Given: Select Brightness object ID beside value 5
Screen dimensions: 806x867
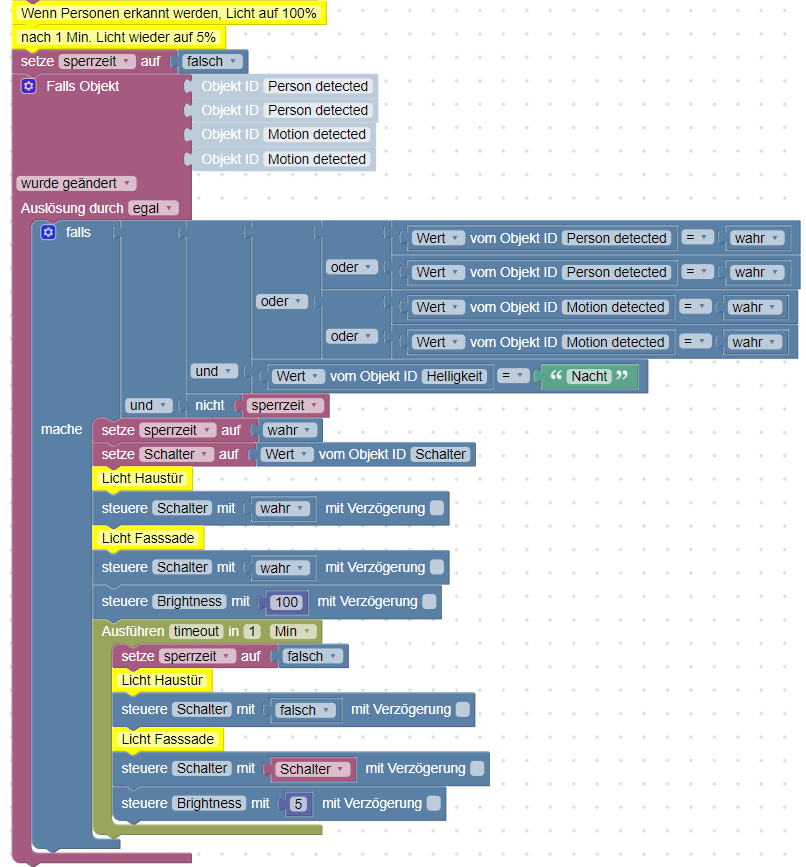Looking at the screenshot, I should click(x=209, y=803).
